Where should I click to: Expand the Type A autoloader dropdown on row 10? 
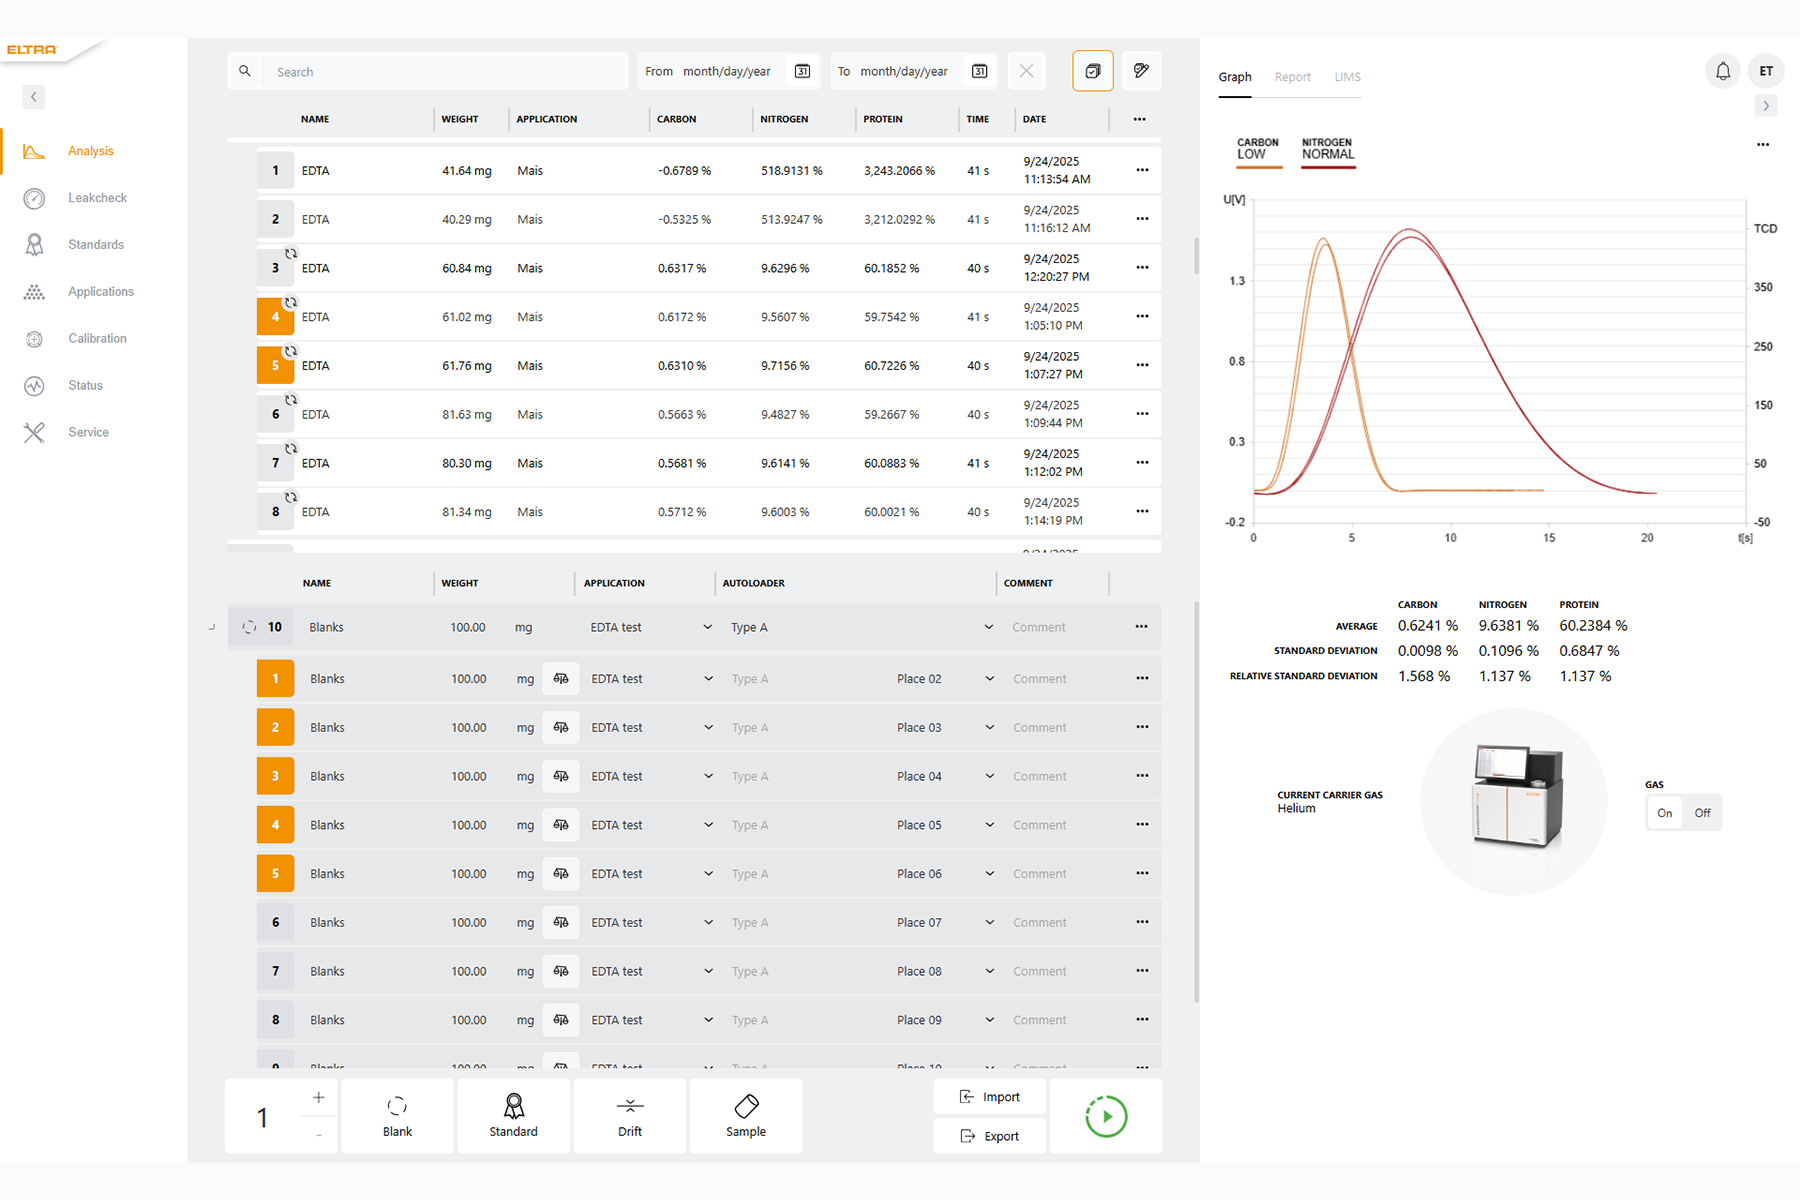988,627
